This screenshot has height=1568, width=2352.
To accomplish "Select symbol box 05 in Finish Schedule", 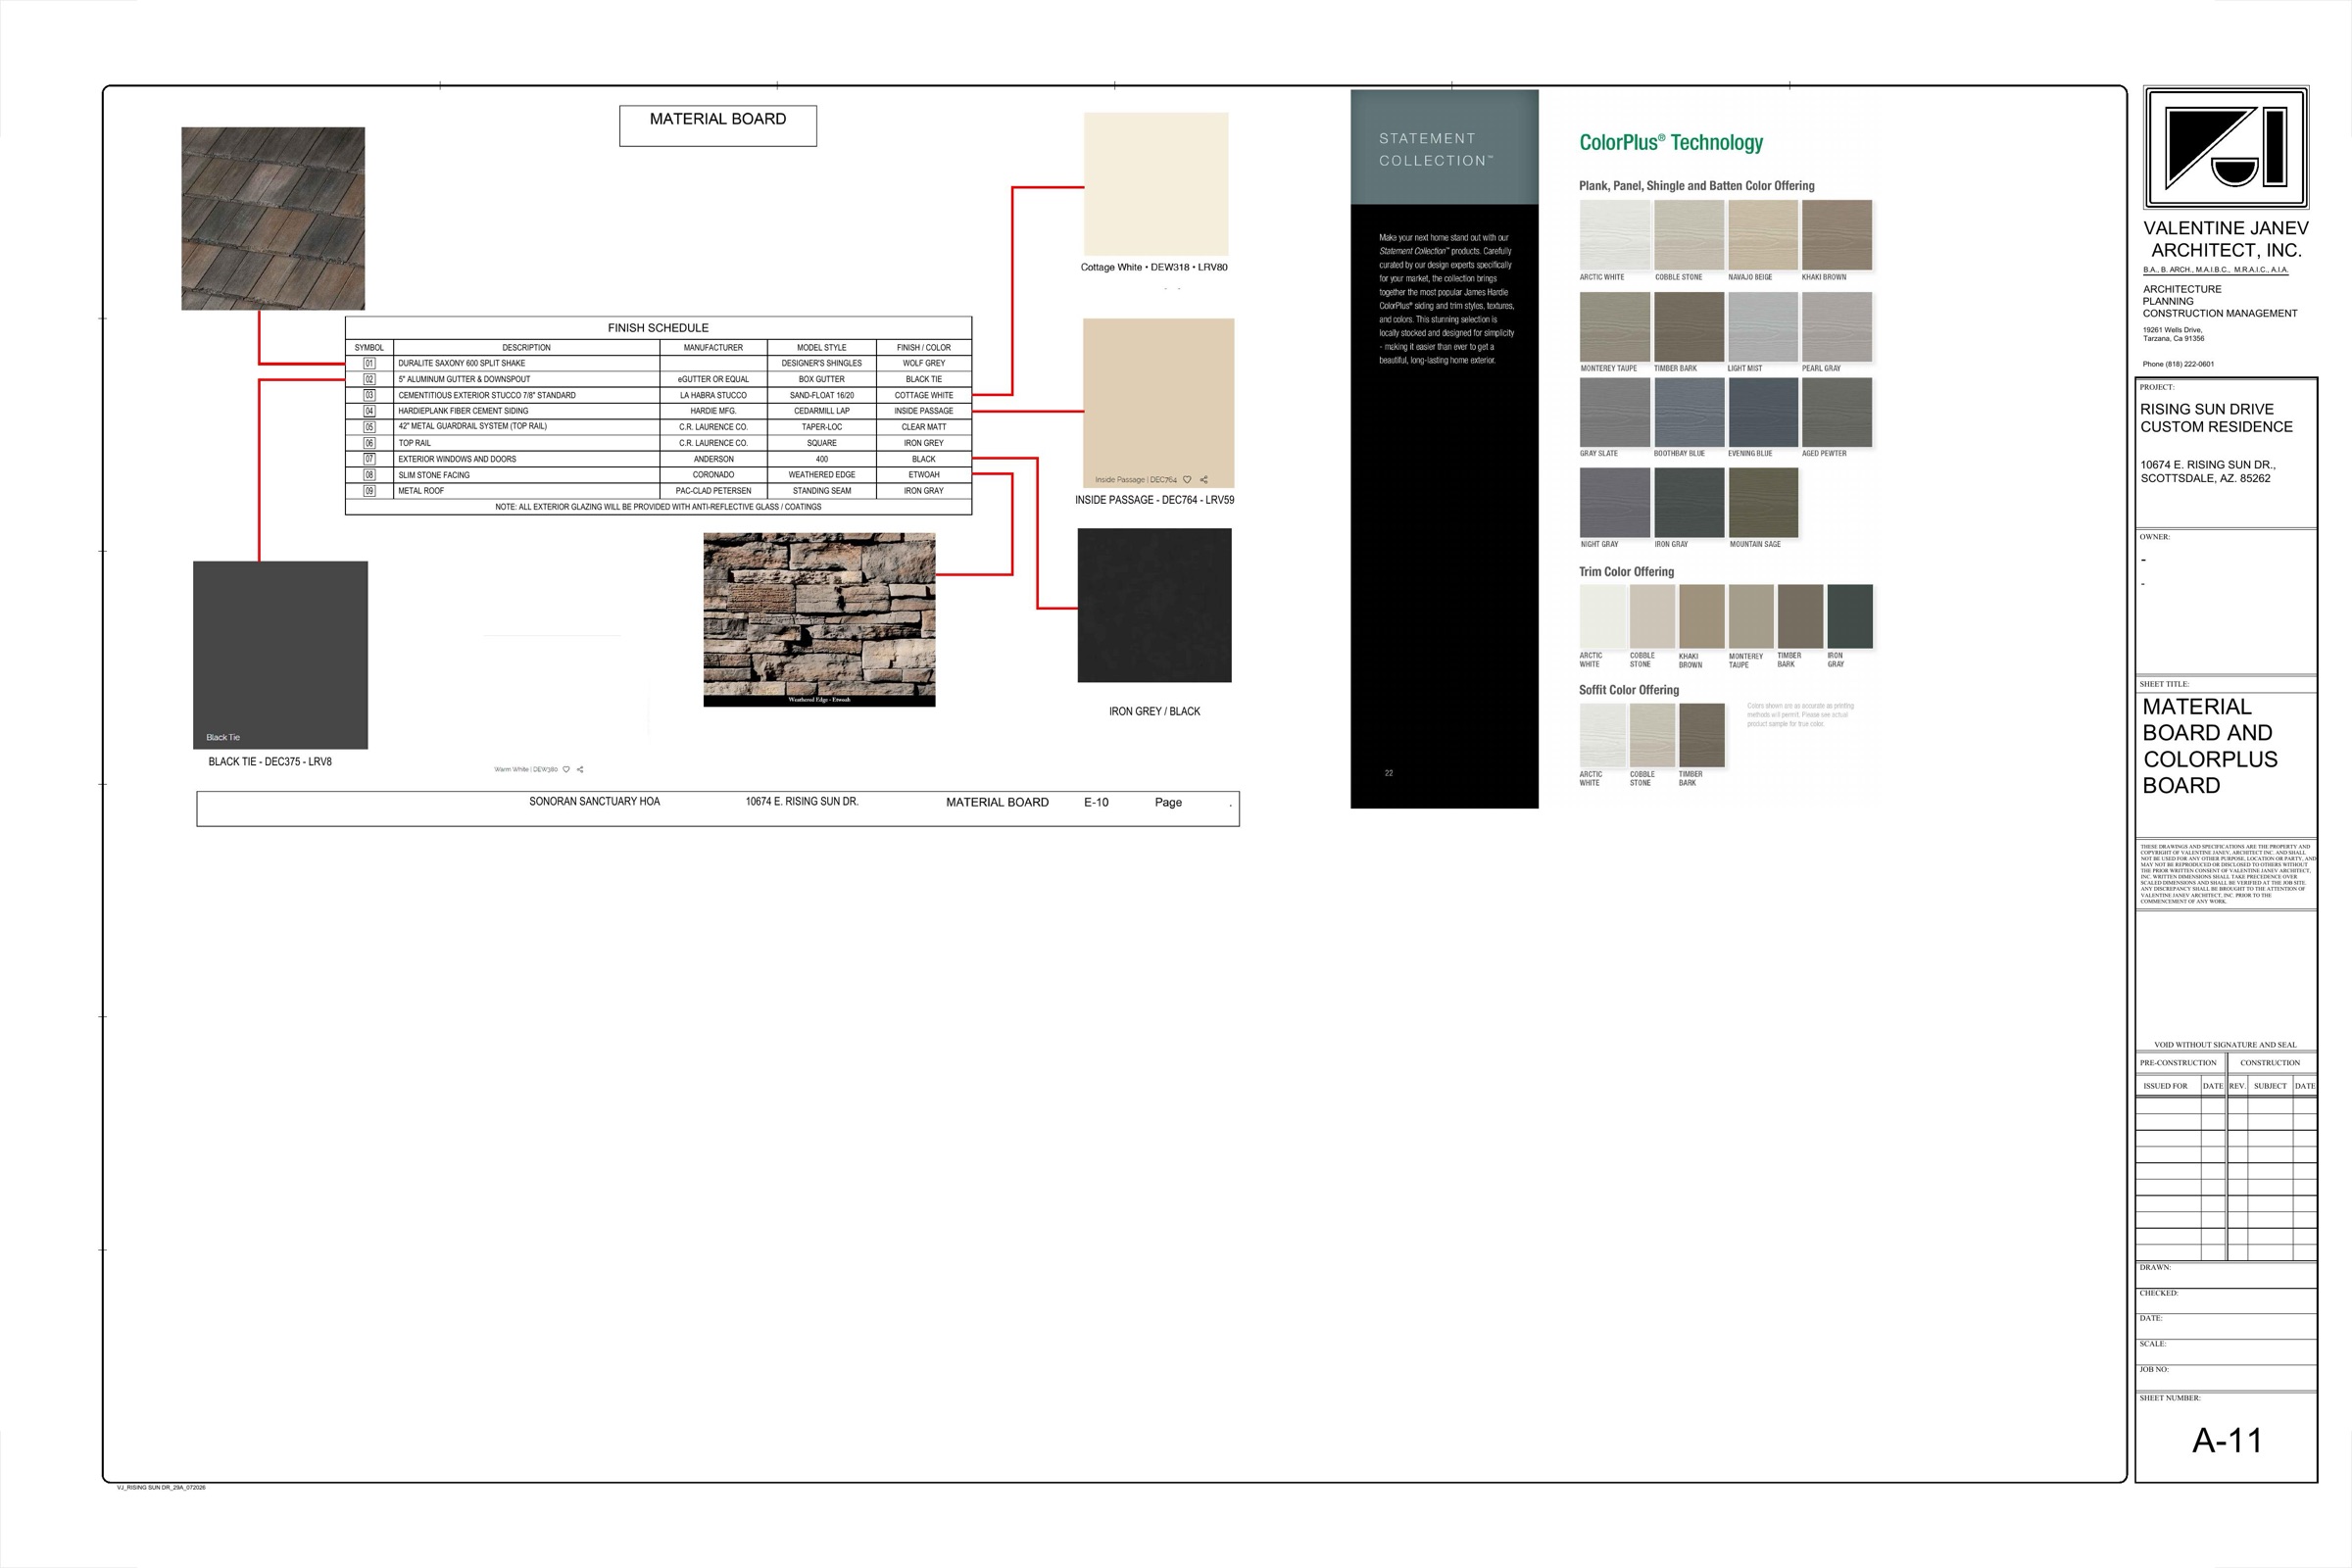I will click(369, 427).
